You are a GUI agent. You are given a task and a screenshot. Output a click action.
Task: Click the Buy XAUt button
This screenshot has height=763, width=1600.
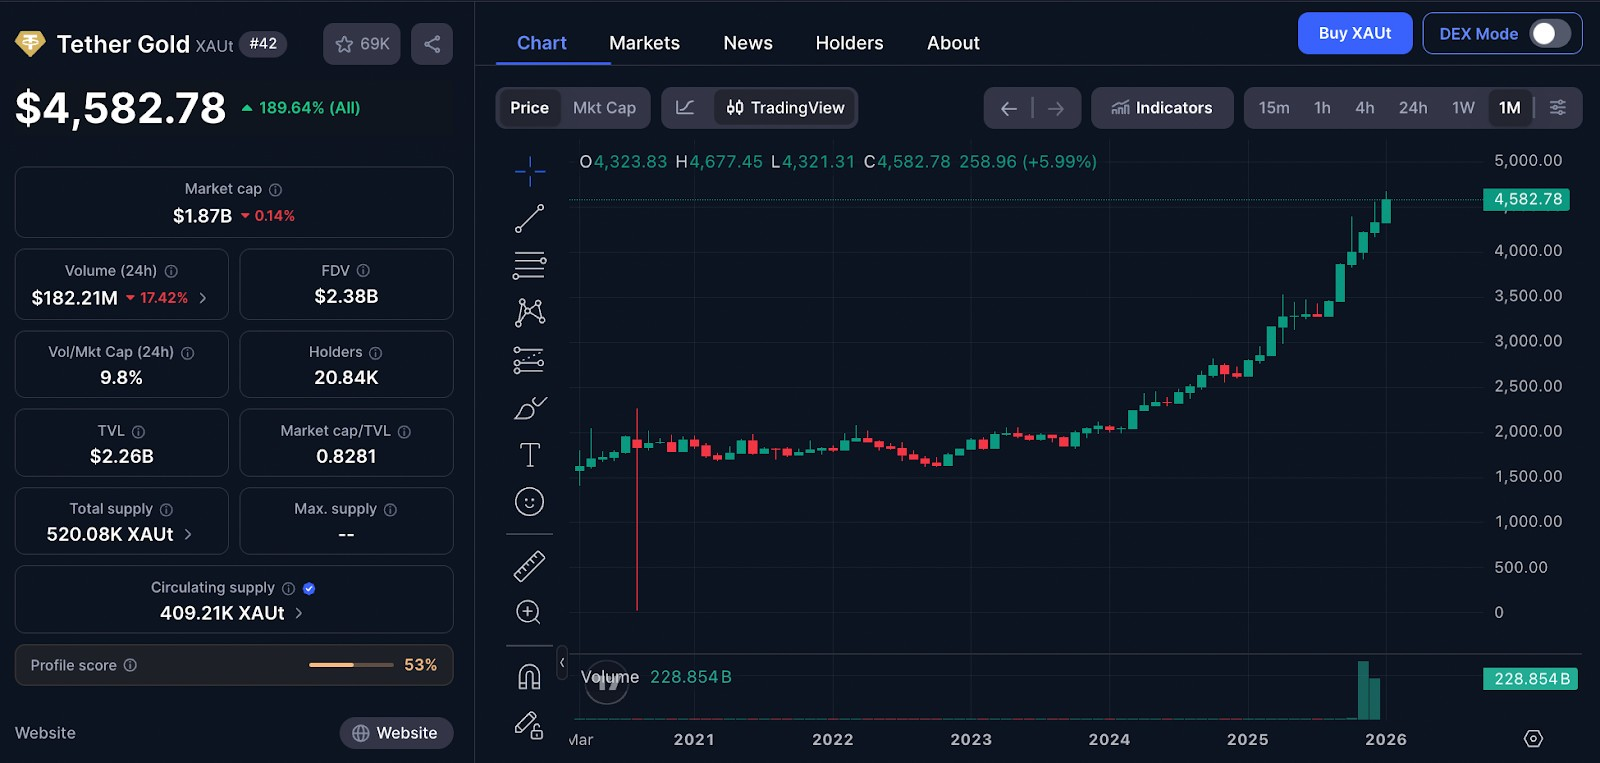[x=1355, y=33]
